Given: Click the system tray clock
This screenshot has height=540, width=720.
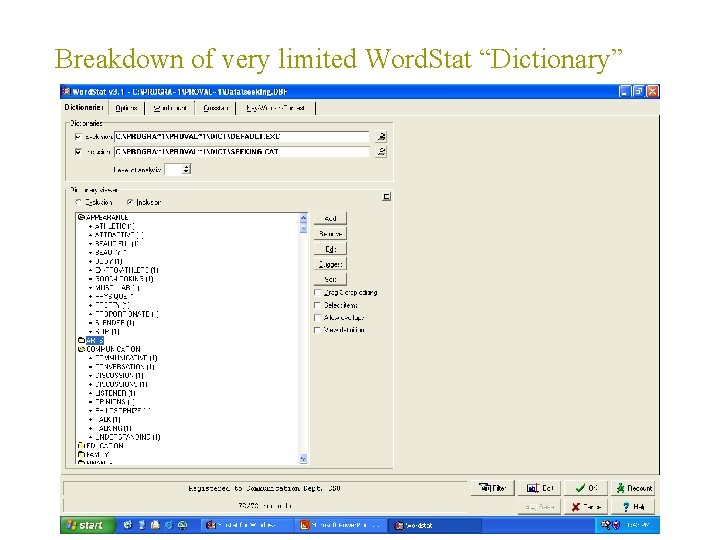Looking at the screenshot, I should (638, 525).
